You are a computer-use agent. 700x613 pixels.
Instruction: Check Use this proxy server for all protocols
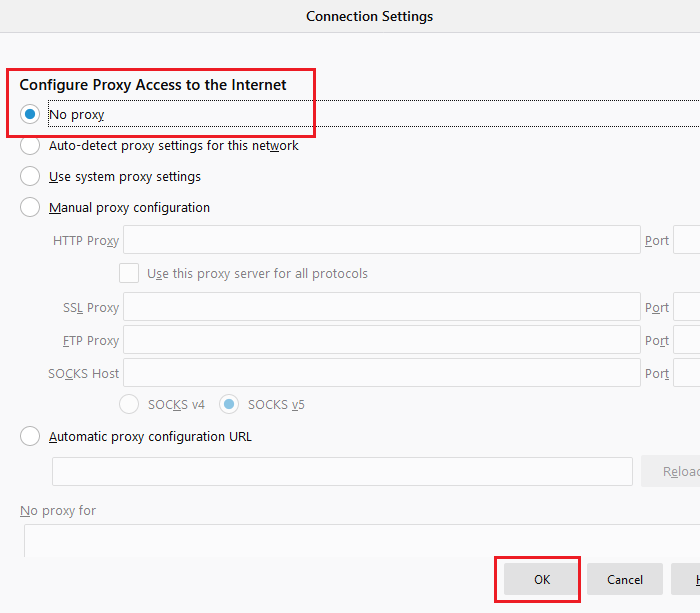click(x=129, y=273)
